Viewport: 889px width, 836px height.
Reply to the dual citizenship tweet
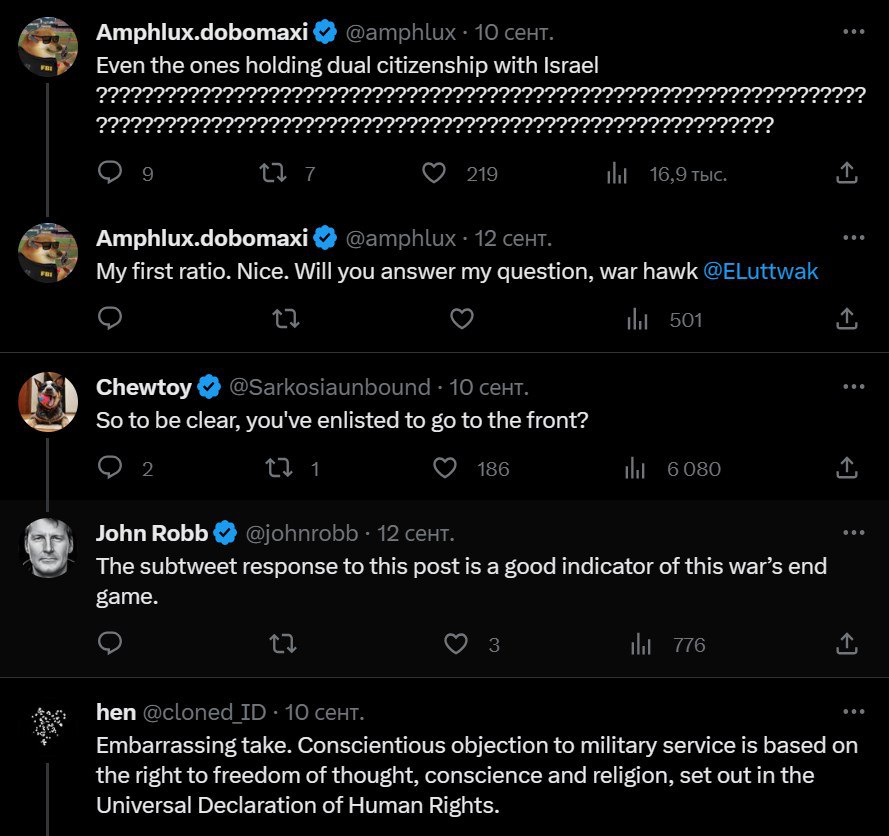click(110, 173)
